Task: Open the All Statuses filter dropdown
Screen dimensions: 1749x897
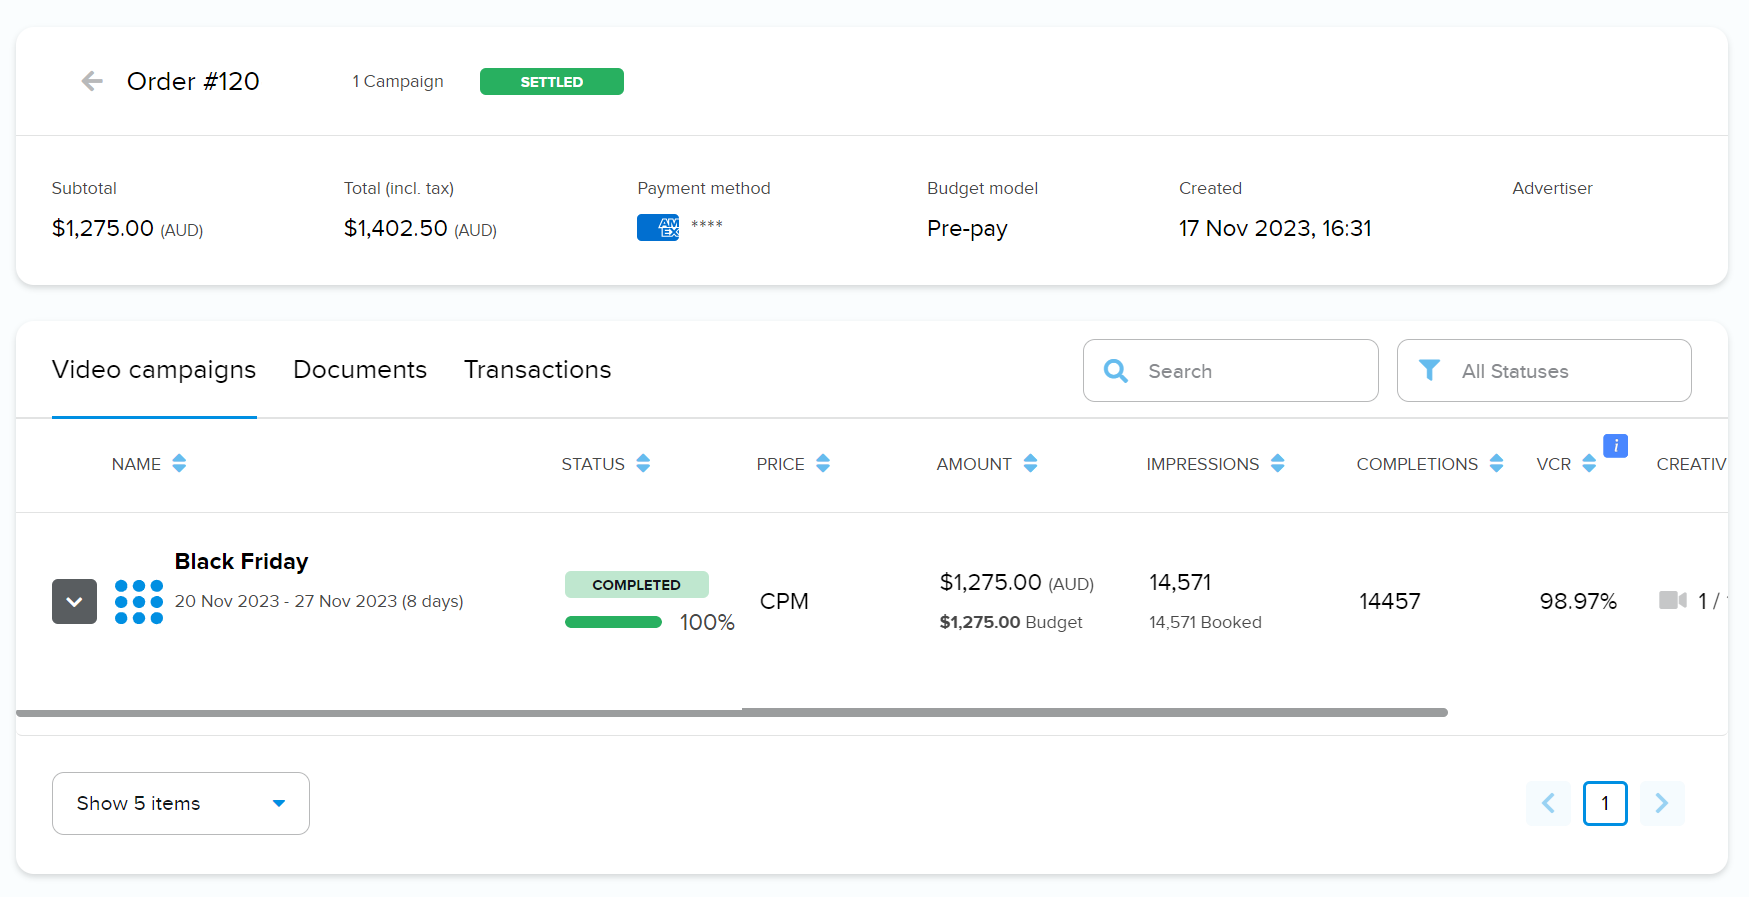Action: click(1544, 371)
